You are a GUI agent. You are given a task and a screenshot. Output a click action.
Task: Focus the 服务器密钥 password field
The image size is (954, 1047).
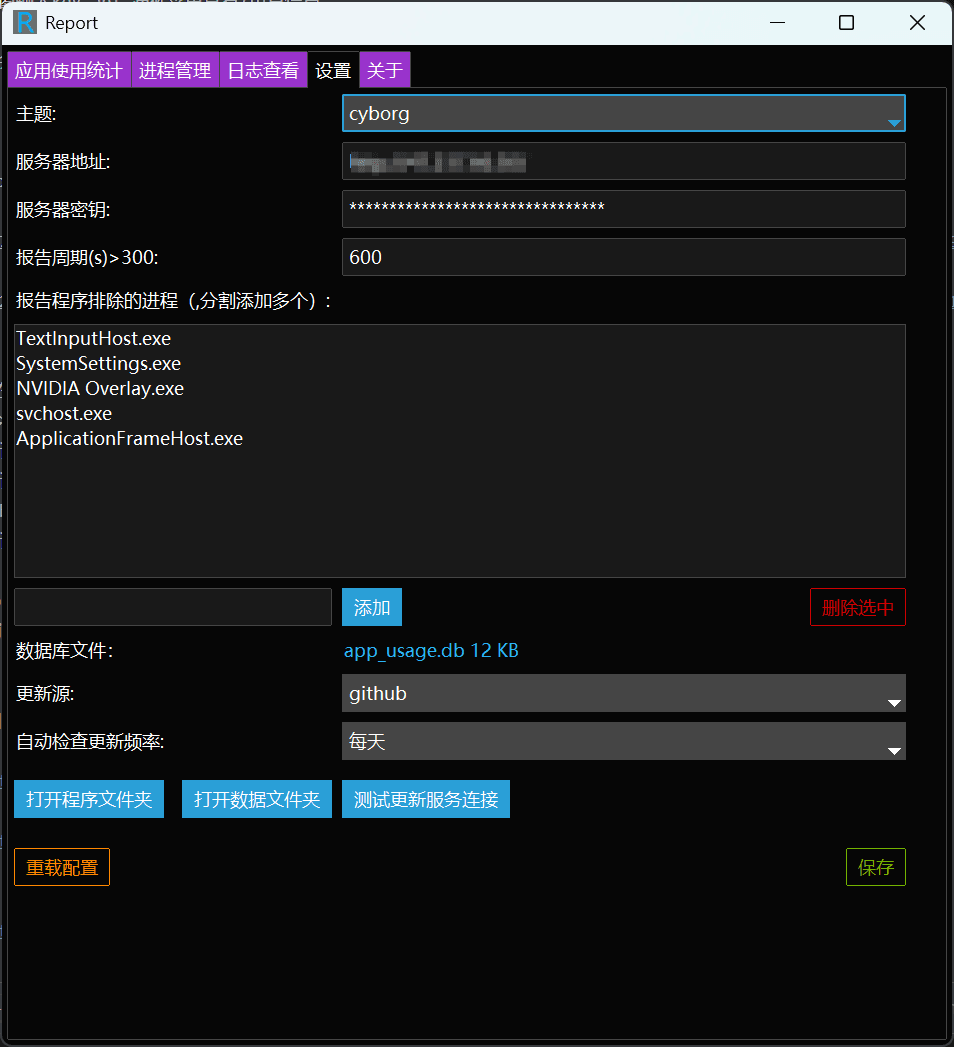pos(623,209)
